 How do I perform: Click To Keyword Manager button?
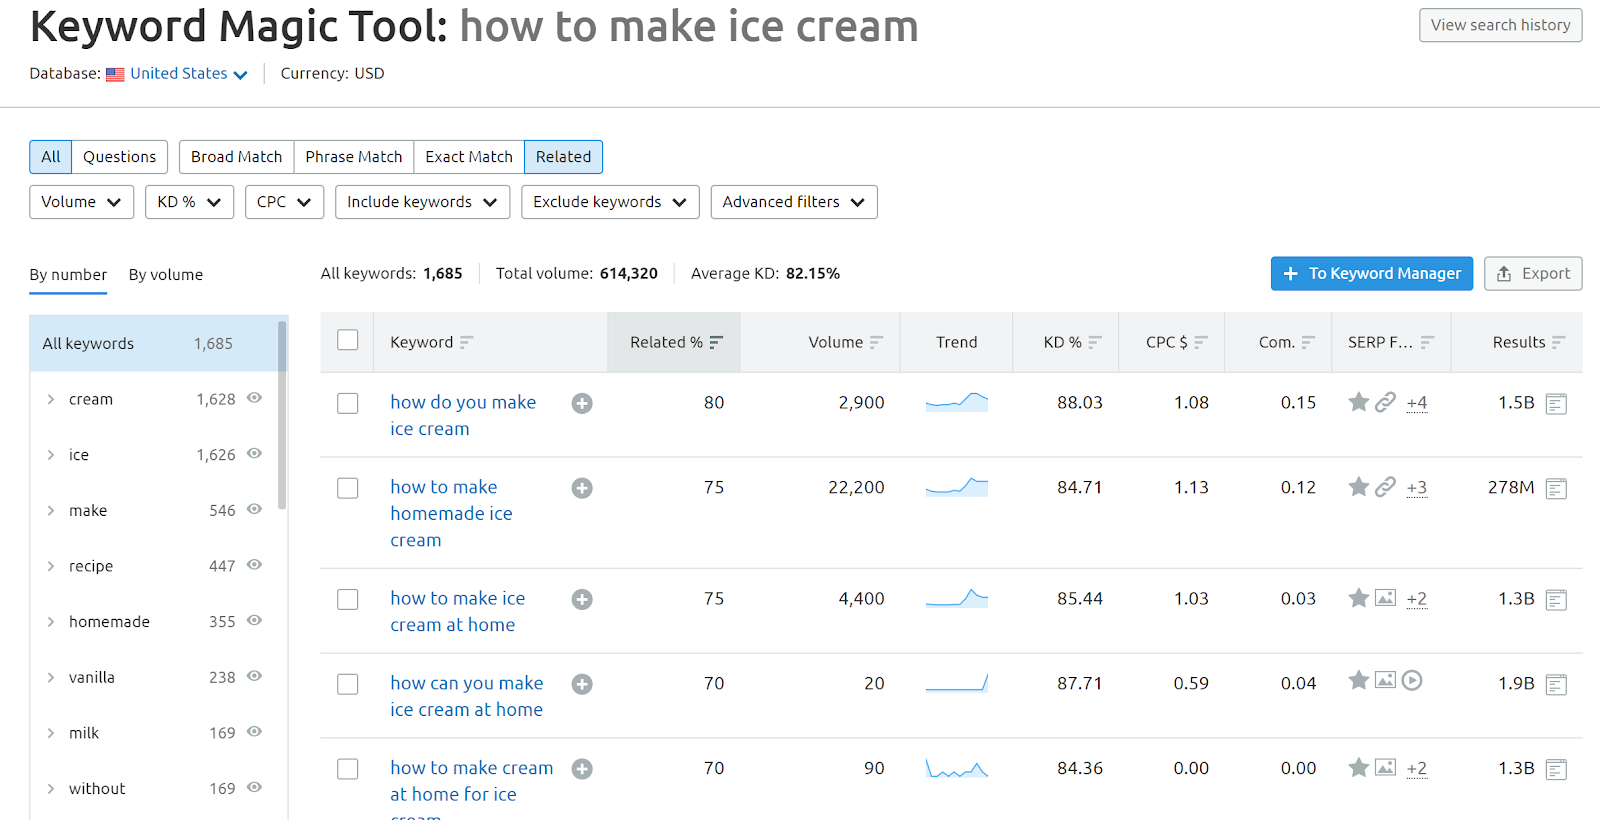point(1371,274)
